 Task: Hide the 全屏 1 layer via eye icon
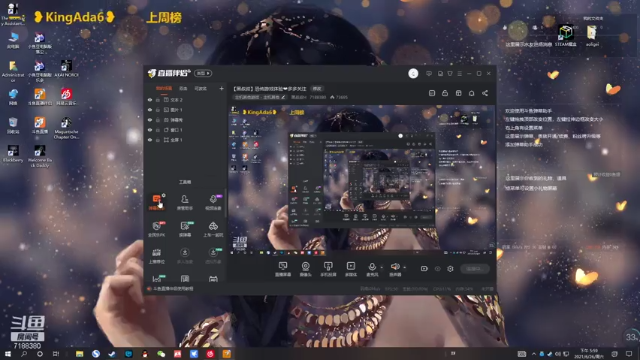pos(150,140)
